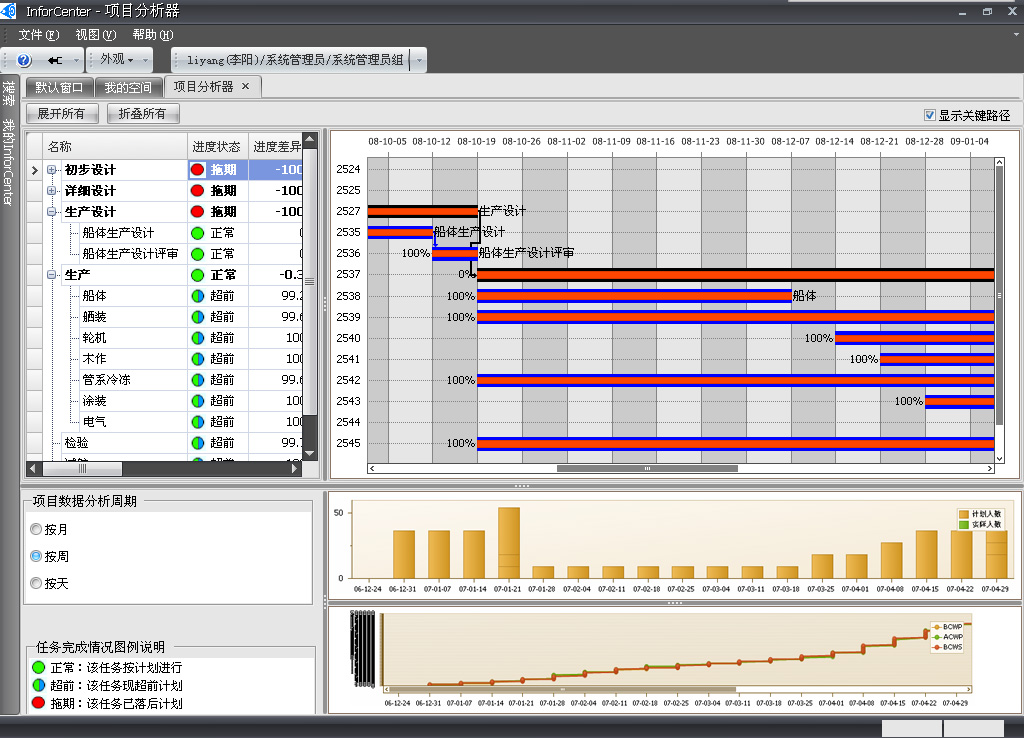The image size is (1024, 738).
Task: Click the 实际人数 legend swatch
Action: click(963, 524)
